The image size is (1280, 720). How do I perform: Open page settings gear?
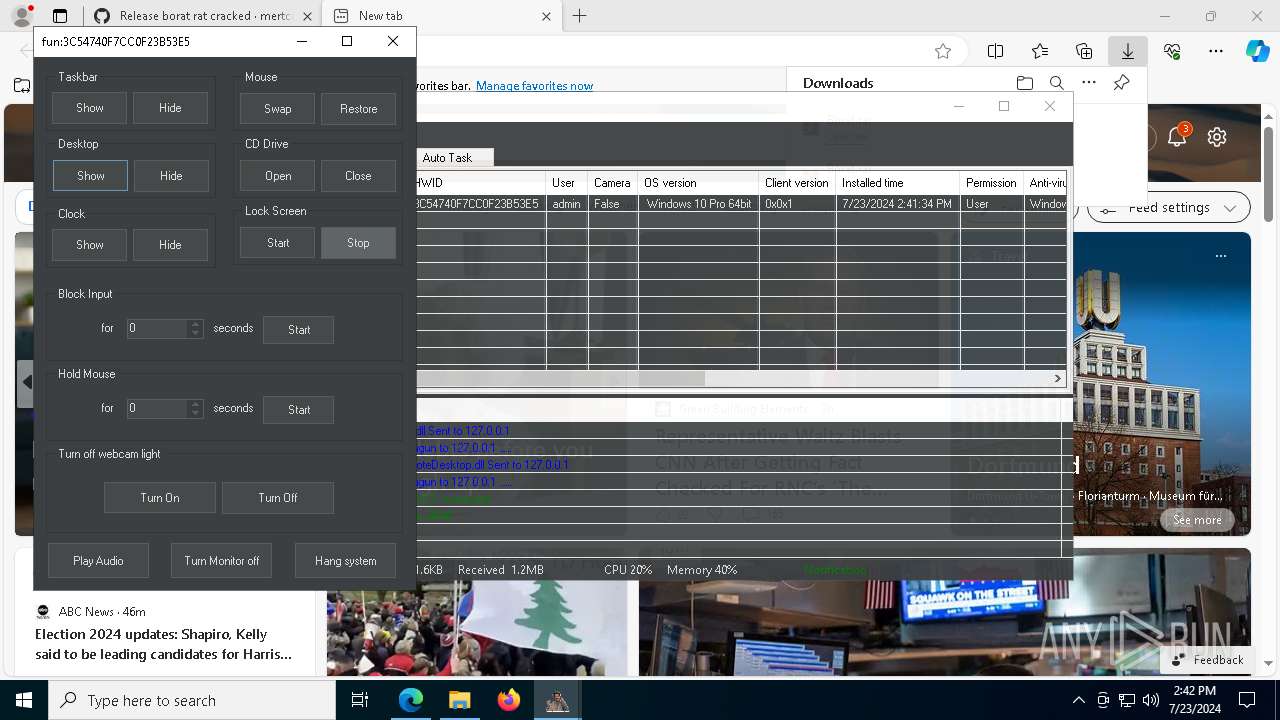click(x=1217, y=137)
